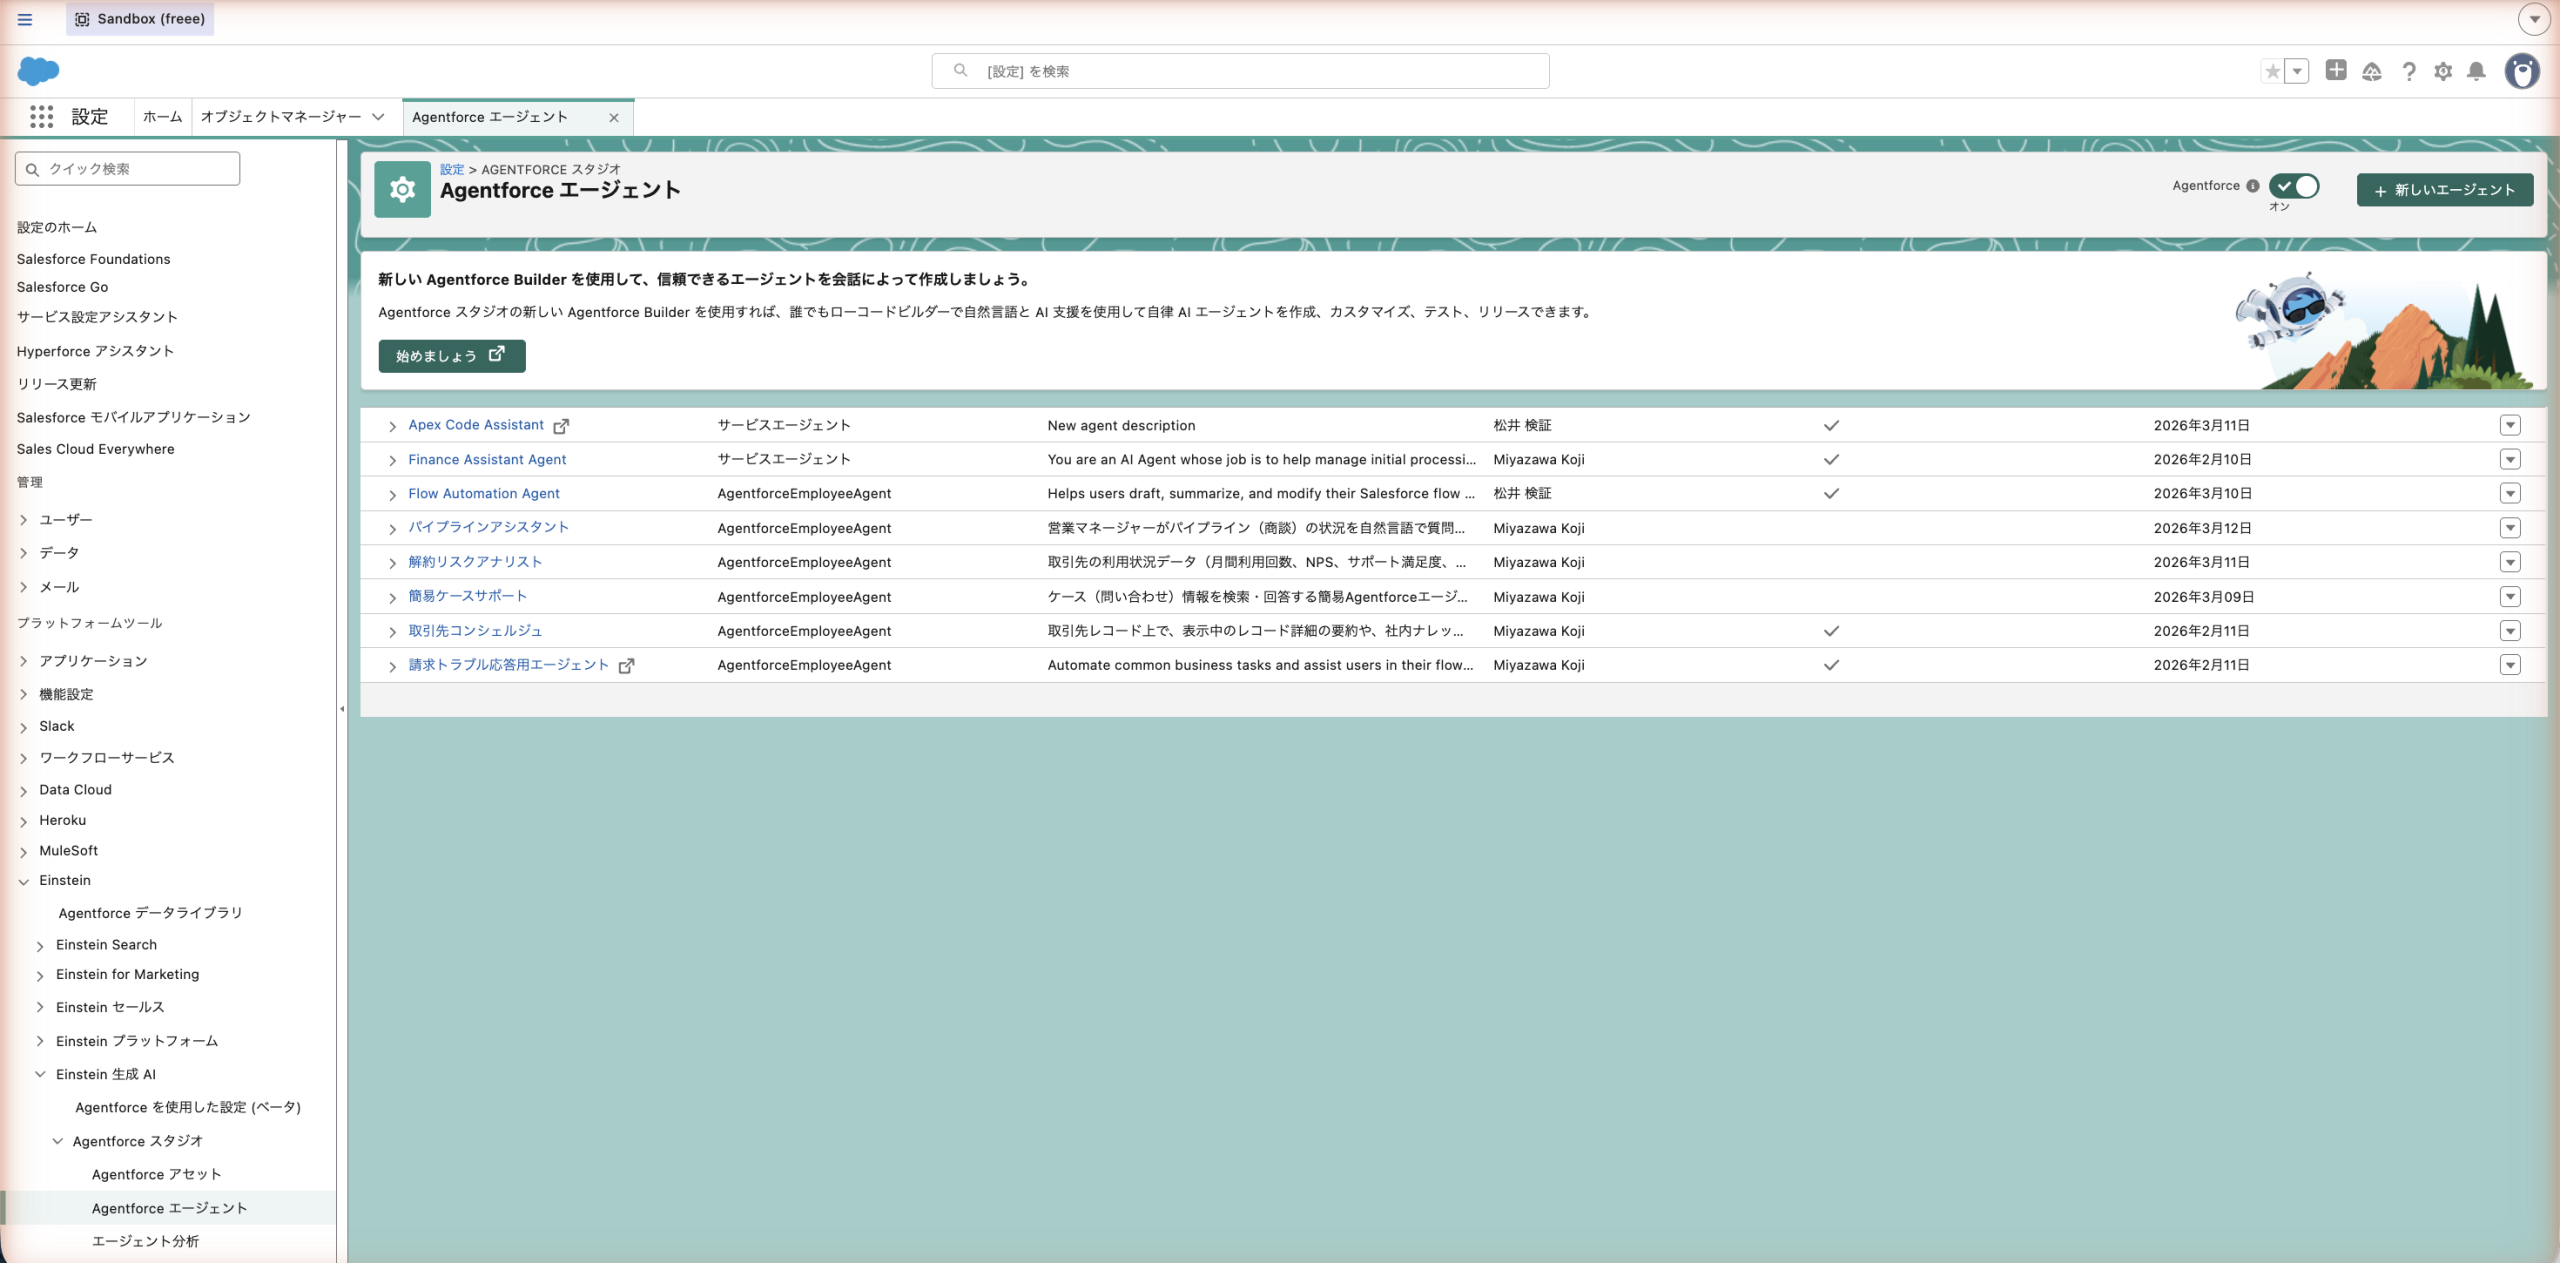Screen dimensions: 2560x1263
Task: Click the notifications bell icon
Action: 2476,71
